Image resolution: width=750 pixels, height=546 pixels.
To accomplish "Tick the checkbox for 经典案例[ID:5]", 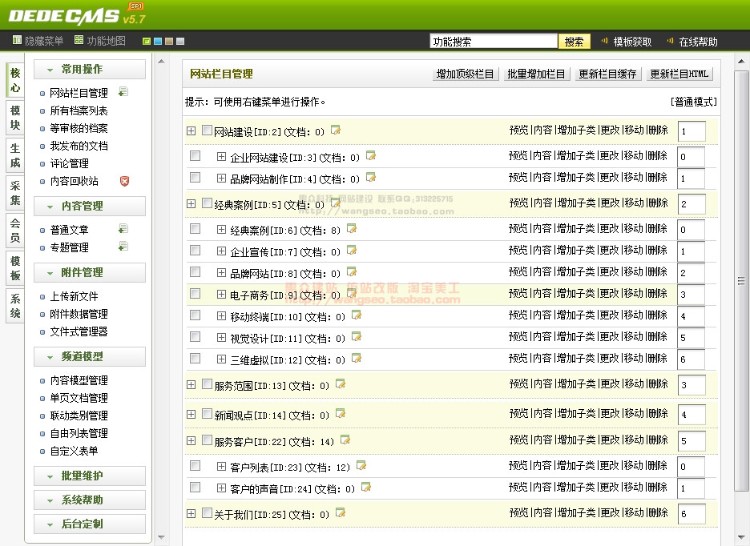I will point(207,203).
